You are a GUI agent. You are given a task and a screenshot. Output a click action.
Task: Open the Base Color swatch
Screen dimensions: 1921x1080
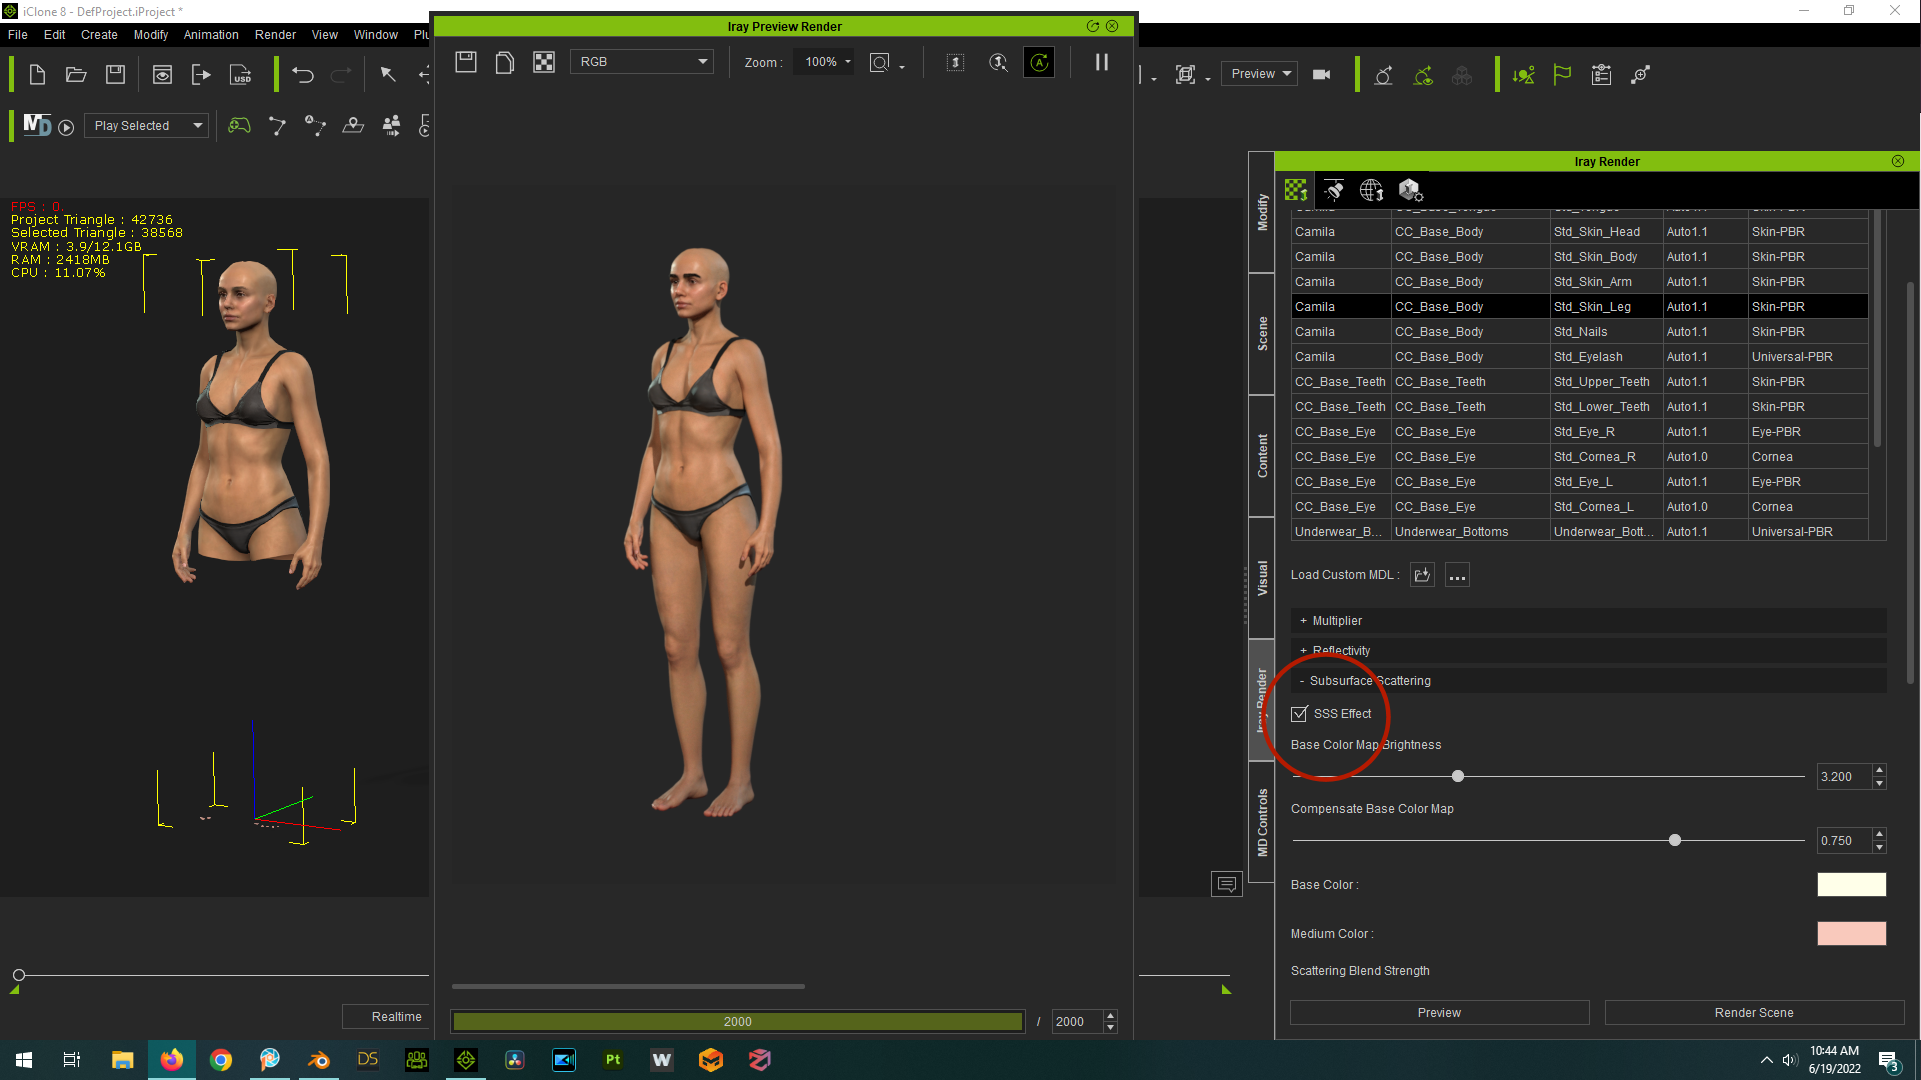[x=1851, y=885]
